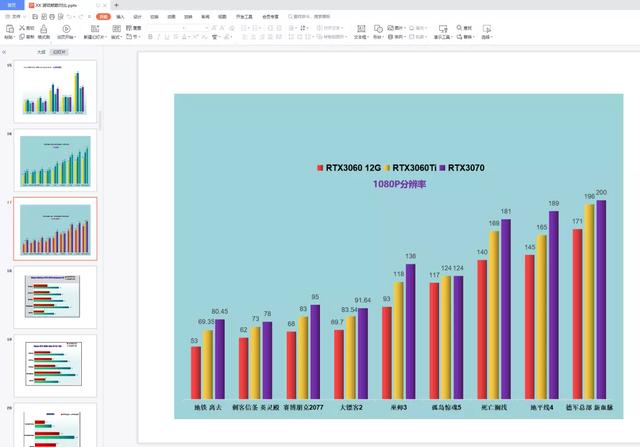Click the Cut scissors icon
This screenshot has height=447, width=640.
22,27
